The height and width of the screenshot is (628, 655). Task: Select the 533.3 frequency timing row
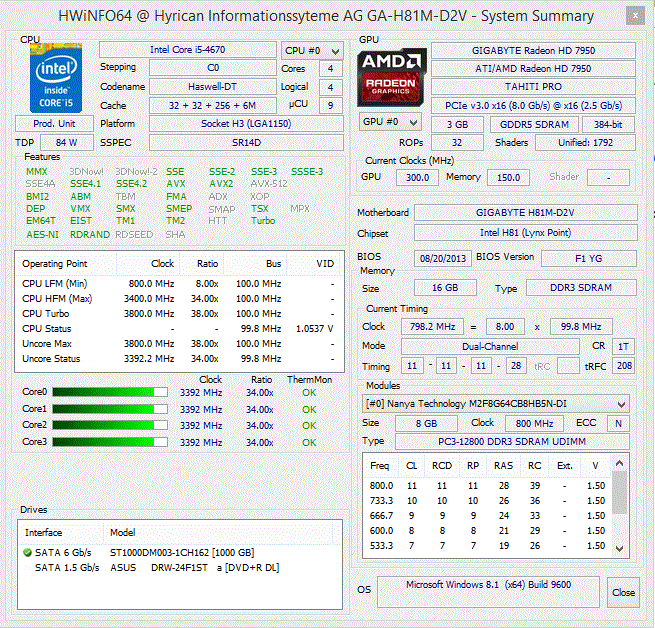[x=487, y=546]
